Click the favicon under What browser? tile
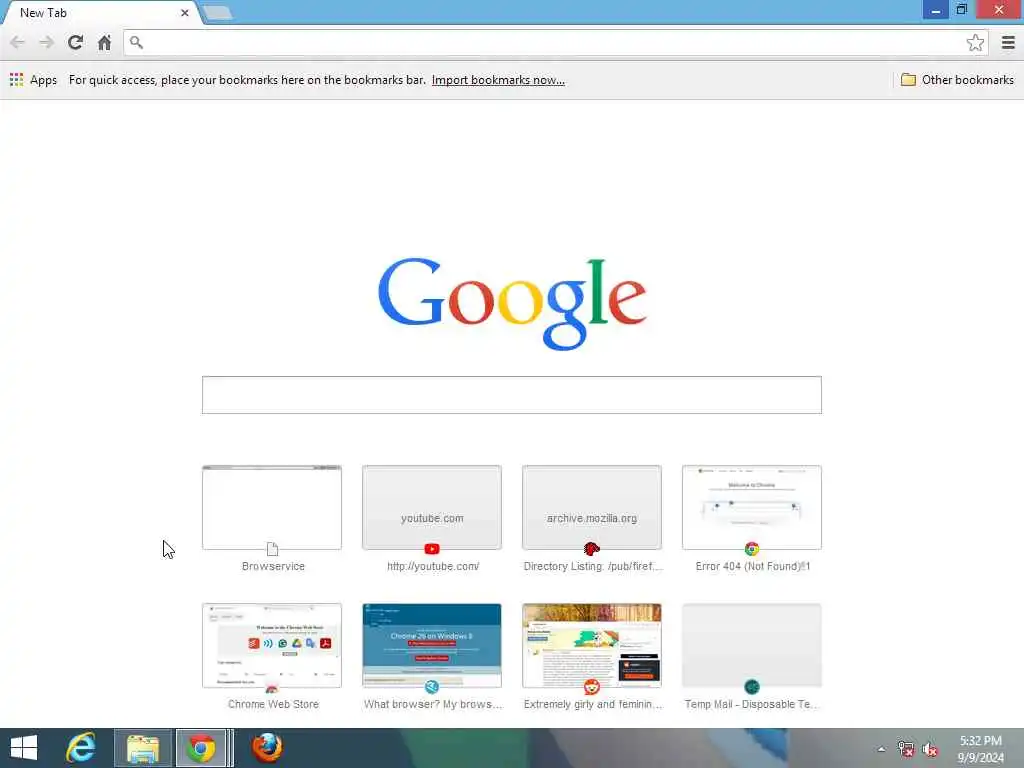 click(432, 687)
